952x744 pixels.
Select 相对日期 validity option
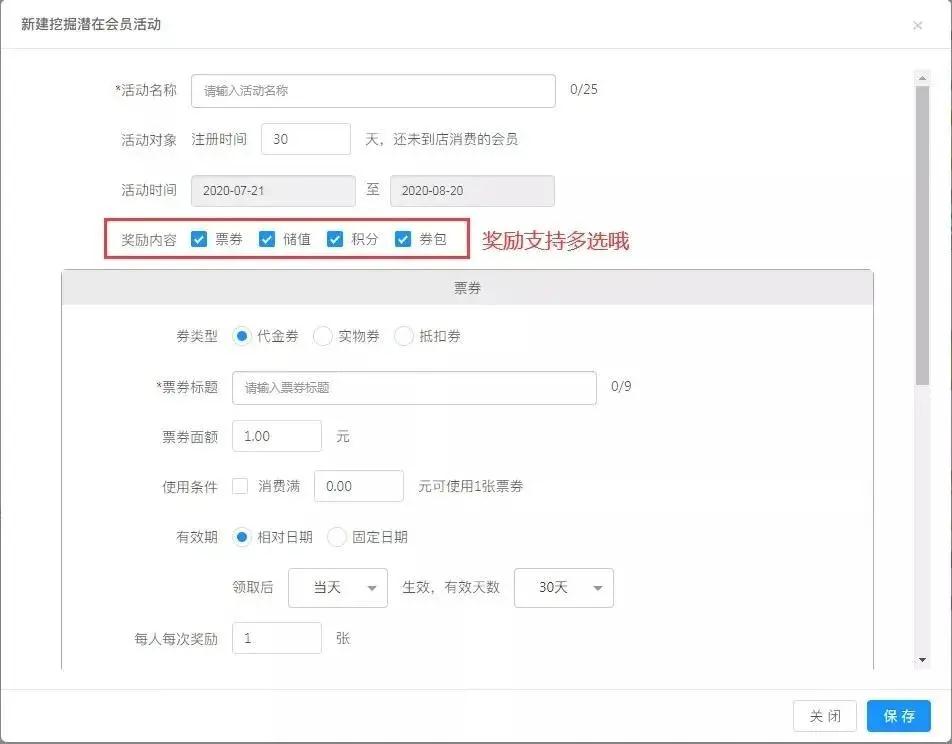pyautogui.click(x=241, y=537)
